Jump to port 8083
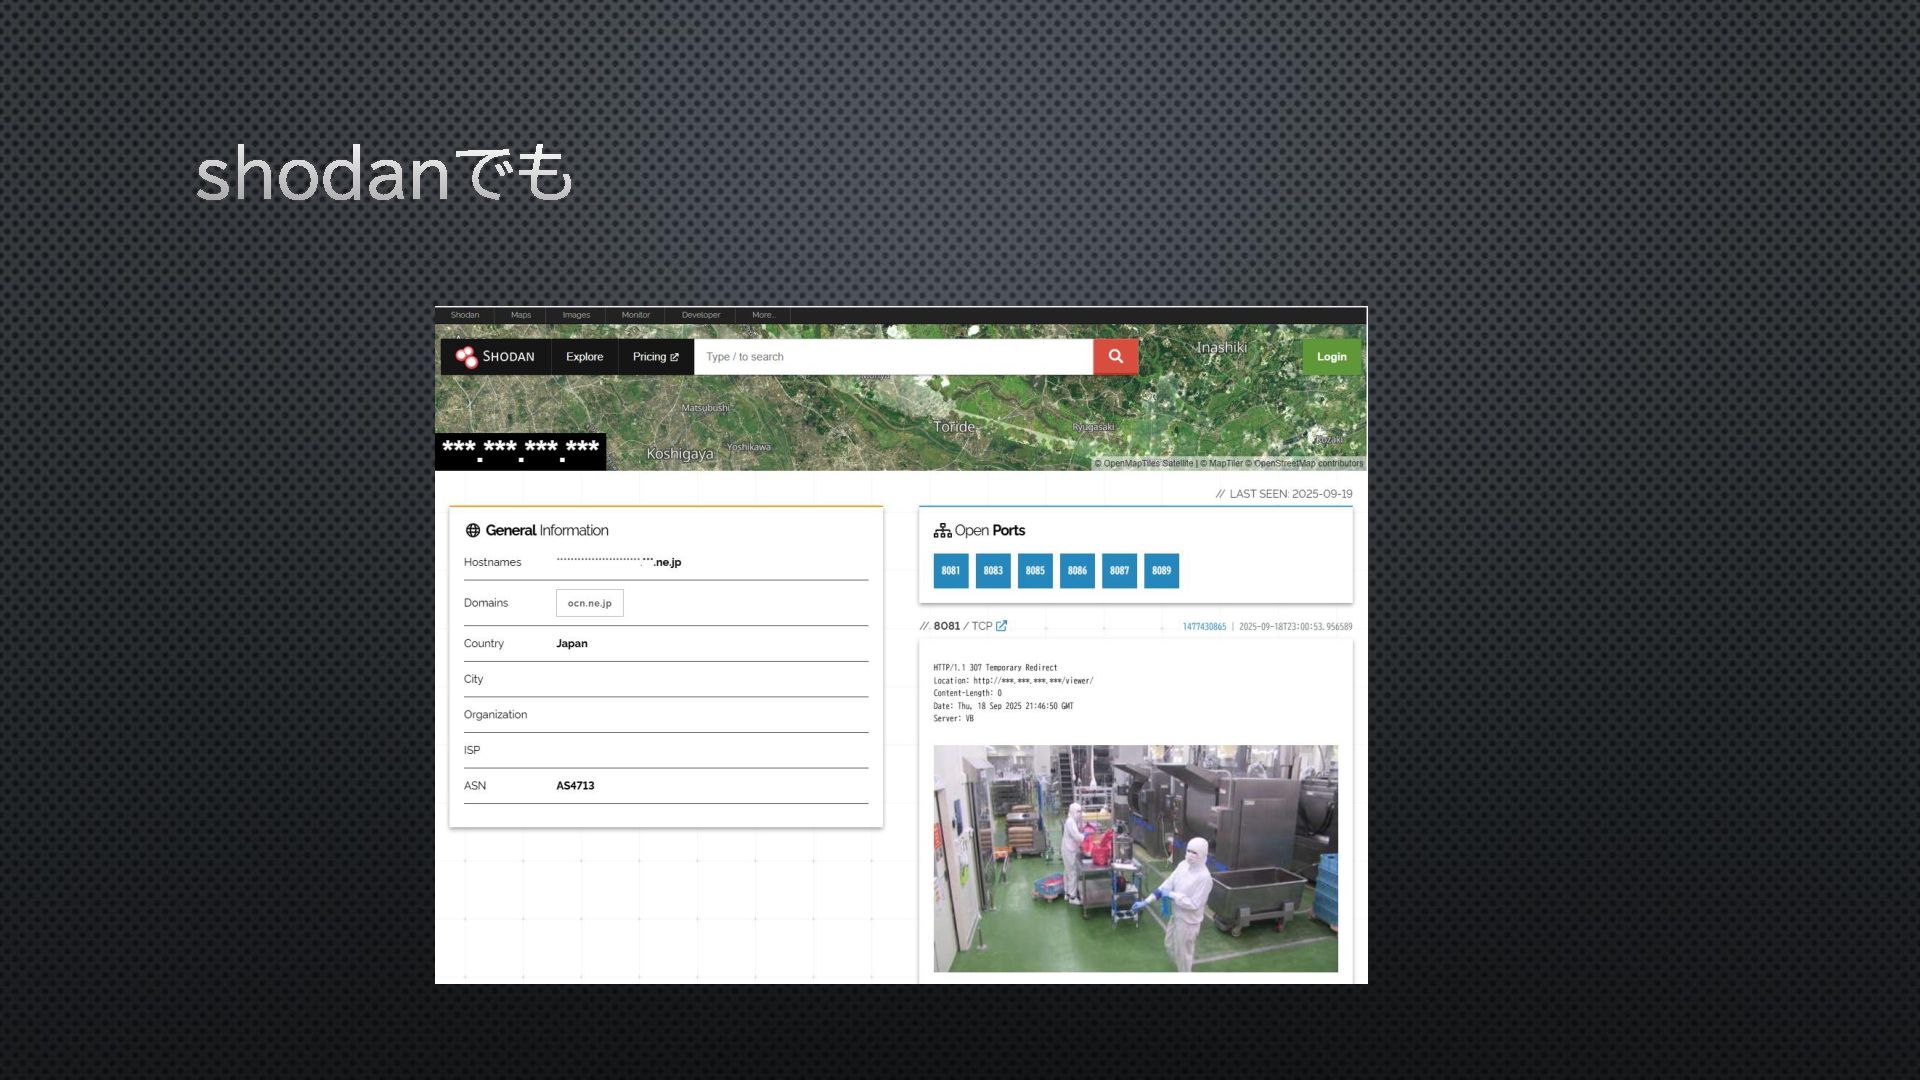1920x1080 pixels. coord(993,571)
